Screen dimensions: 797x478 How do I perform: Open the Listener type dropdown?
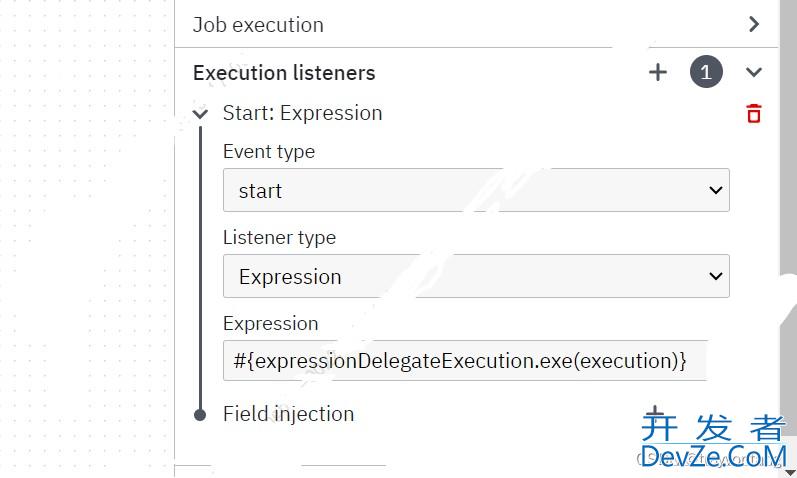pyautogui.click(x=476, y=276)
